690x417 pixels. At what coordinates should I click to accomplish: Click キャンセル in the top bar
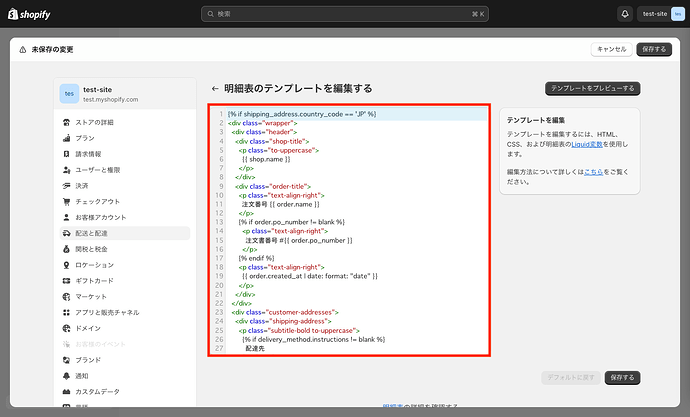tap(612, 49)
